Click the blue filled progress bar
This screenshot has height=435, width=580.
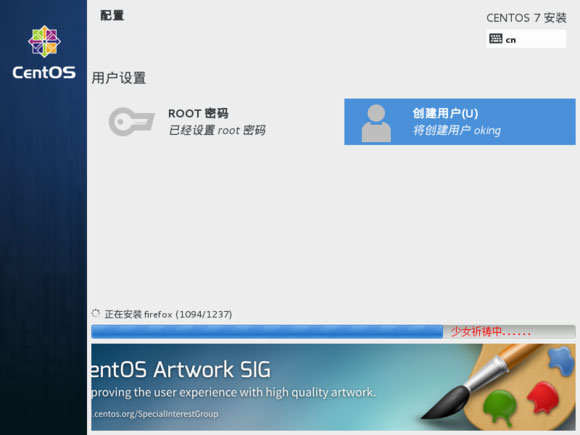tap(267, 331)
